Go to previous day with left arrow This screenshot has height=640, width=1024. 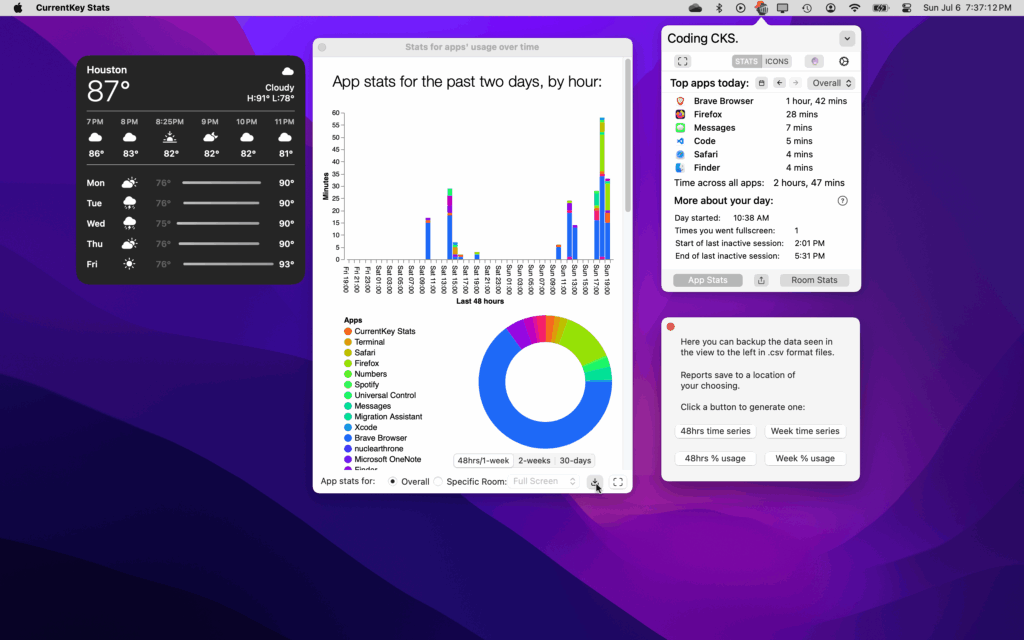pos(779,83)
